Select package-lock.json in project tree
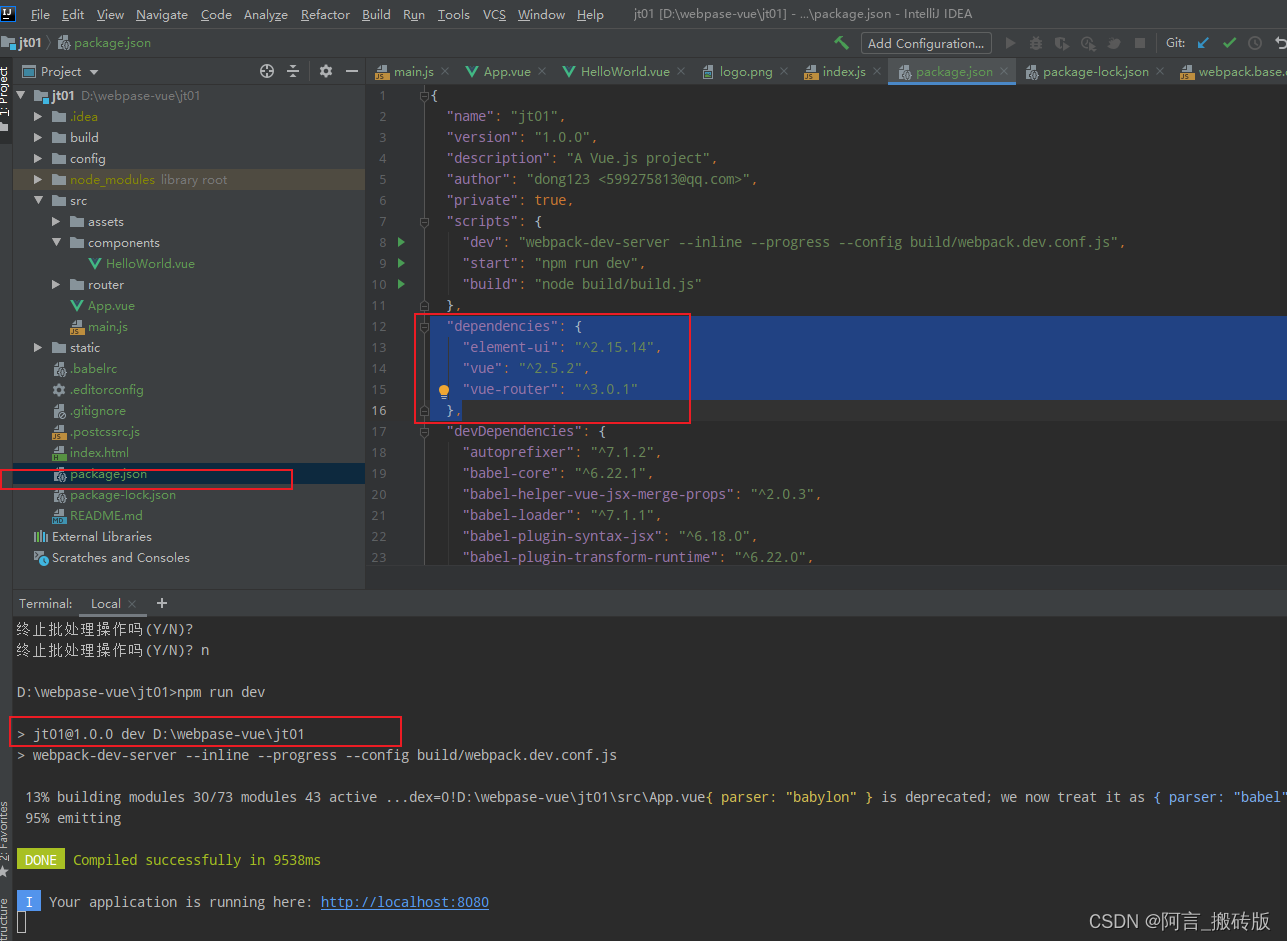Image resolution: width=1287 pixels, height=941 pixels. (122, 494)
